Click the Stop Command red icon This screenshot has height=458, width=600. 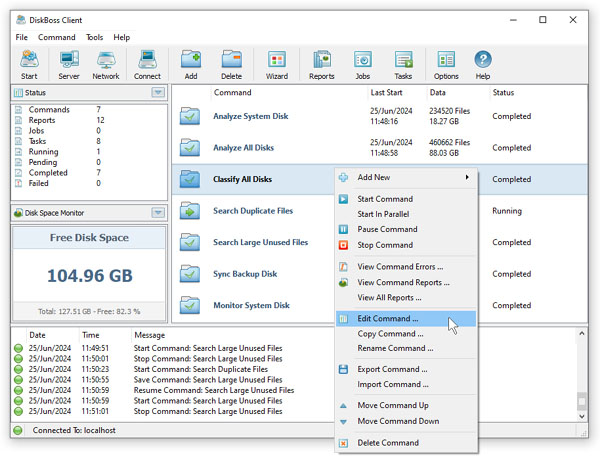(x=344, y=245)
